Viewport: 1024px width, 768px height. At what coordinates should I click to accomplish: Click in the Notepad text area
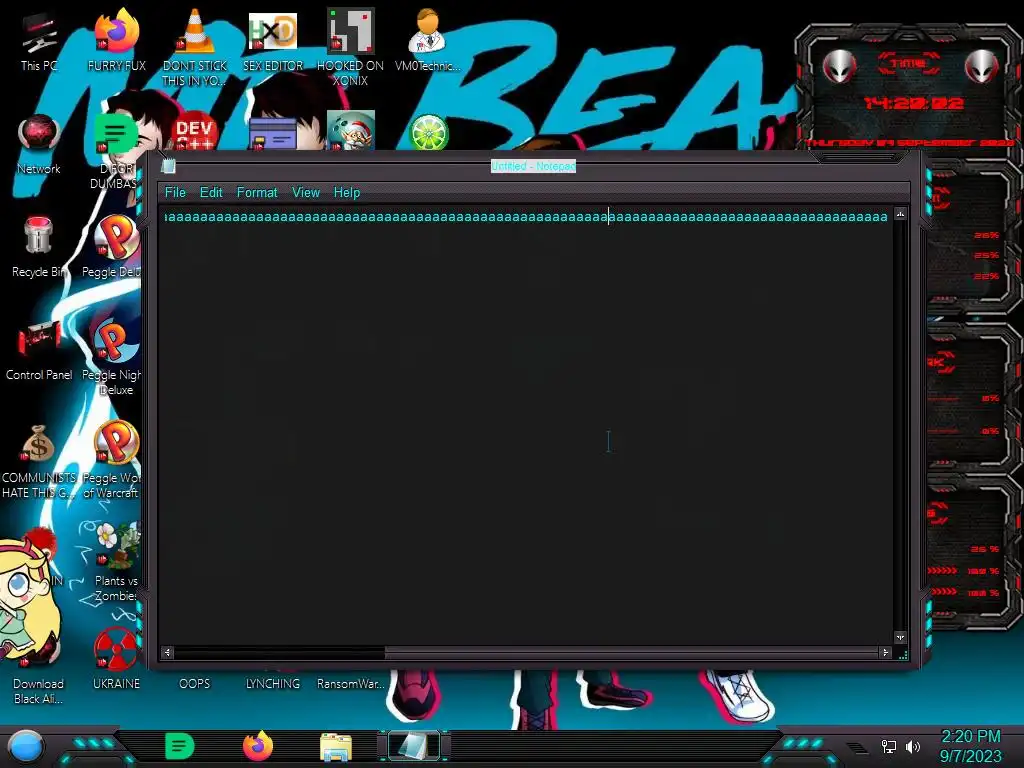pos(526,426)
